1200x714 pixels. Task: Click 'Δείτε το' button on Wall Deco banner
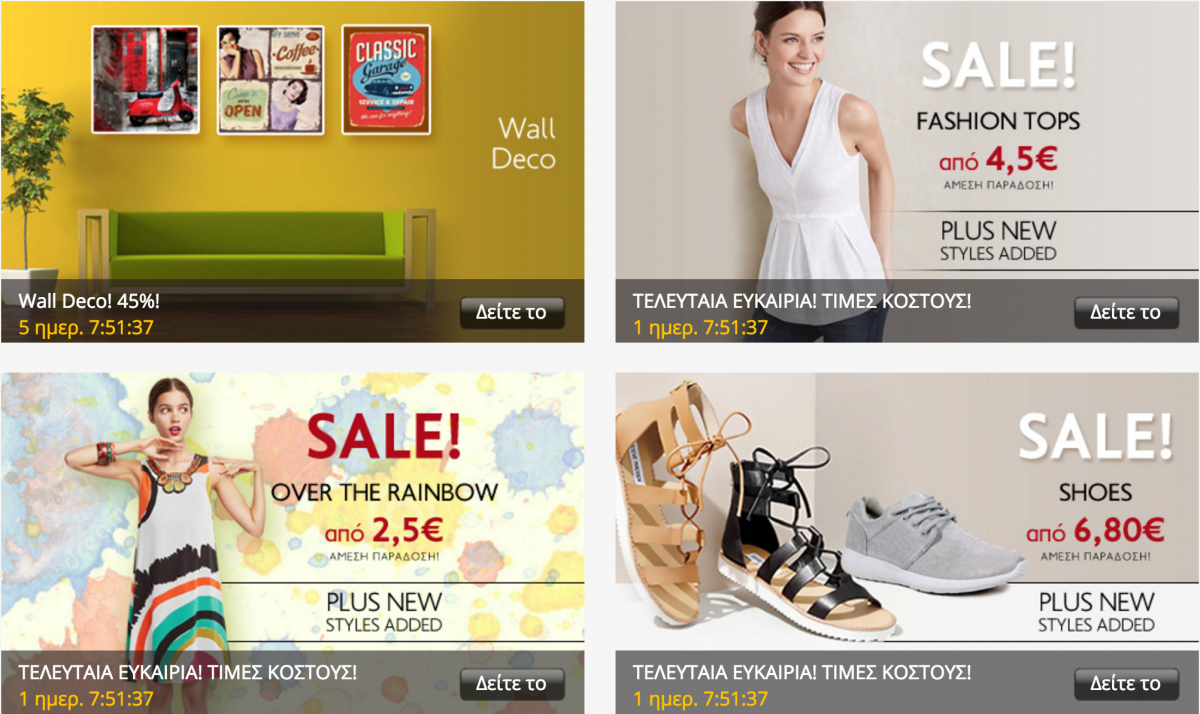click(512, 312)
